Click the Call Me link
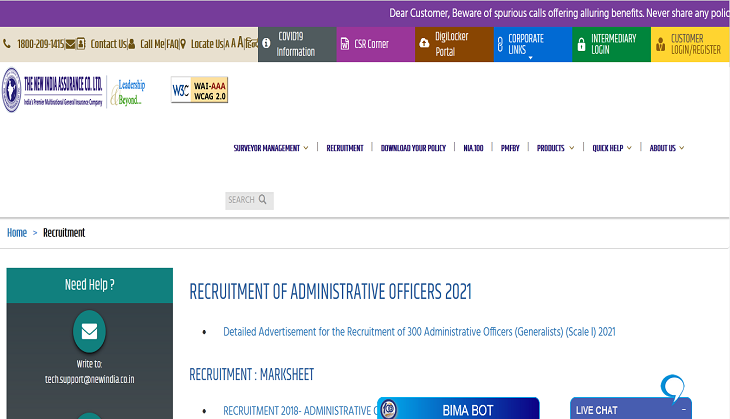 click(x=152, y=44)
